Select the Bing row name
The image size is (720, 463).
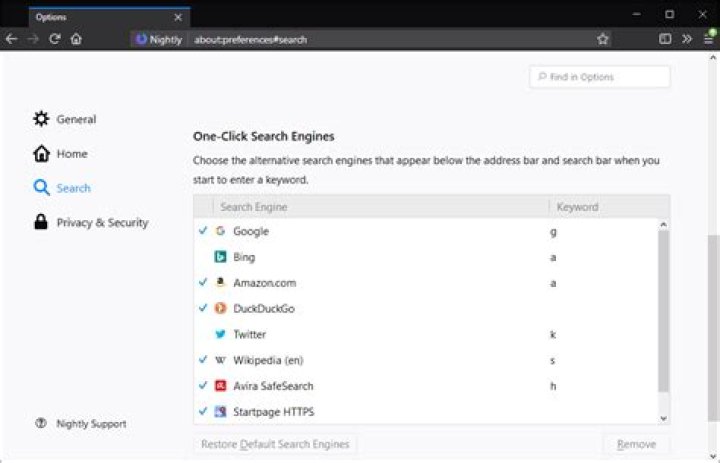(244, 257)
